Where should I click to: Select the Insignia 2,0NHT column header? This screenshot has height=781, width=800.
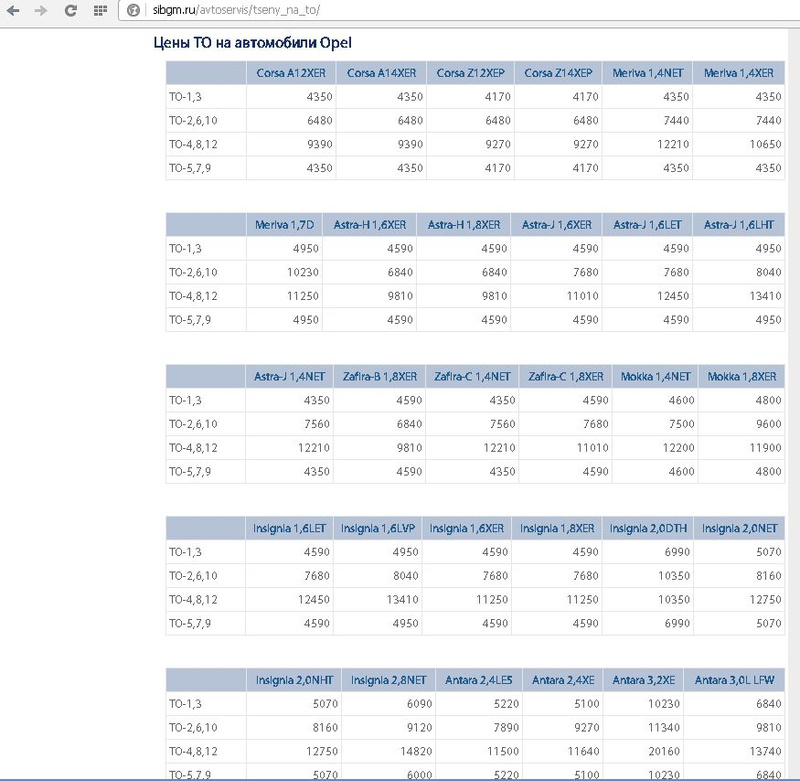tap(294, 680)
